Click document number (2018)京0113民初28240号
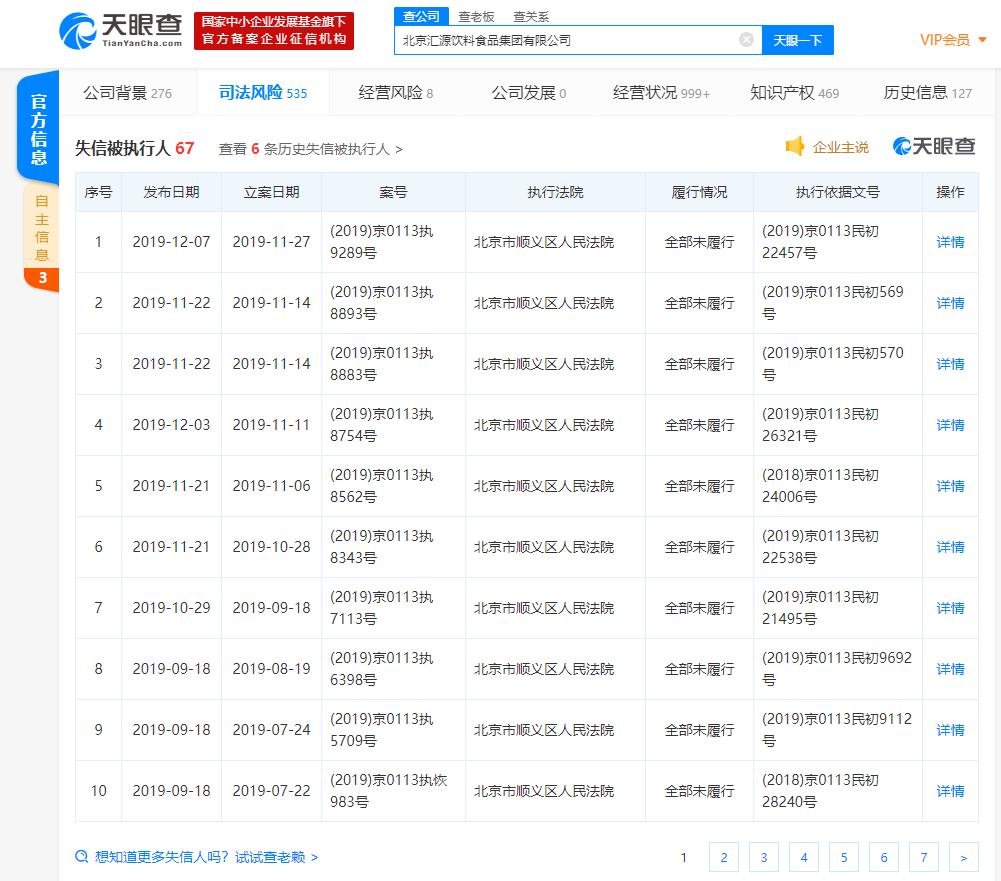The width and height of the screenshot is (1001, 881). [820, 791]
